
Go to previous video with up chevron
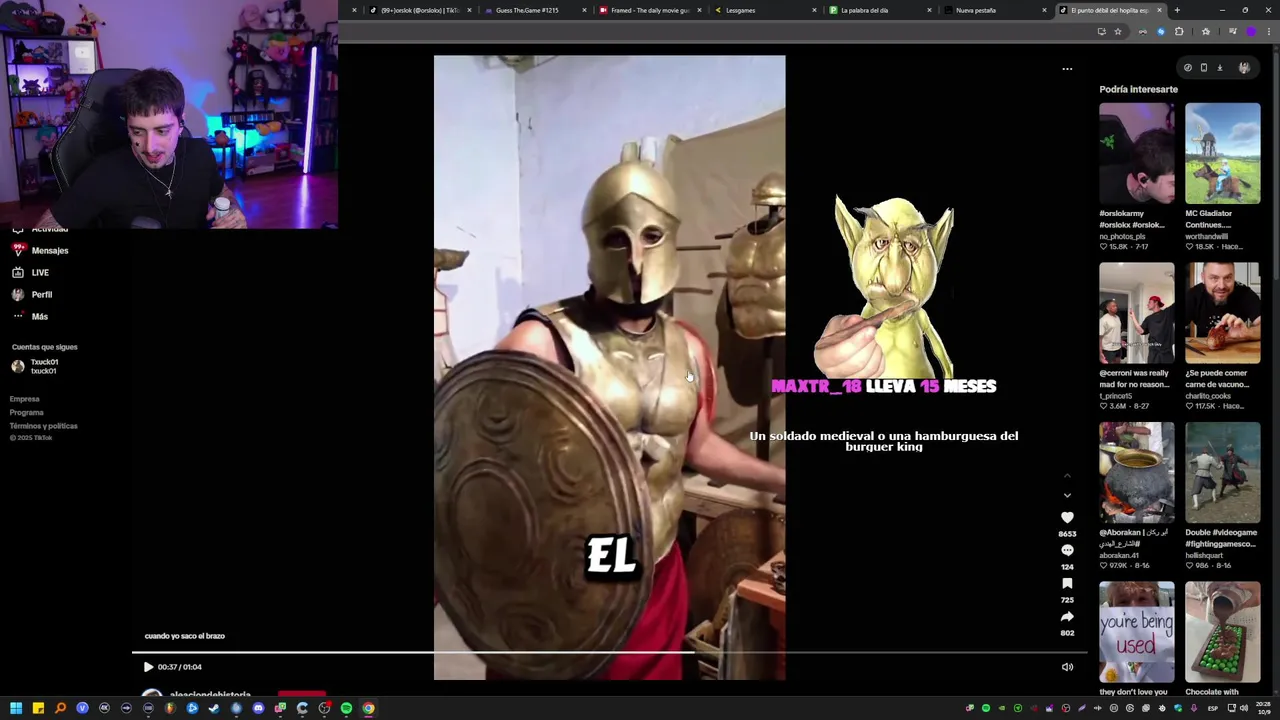click(x=1067, y=475)
